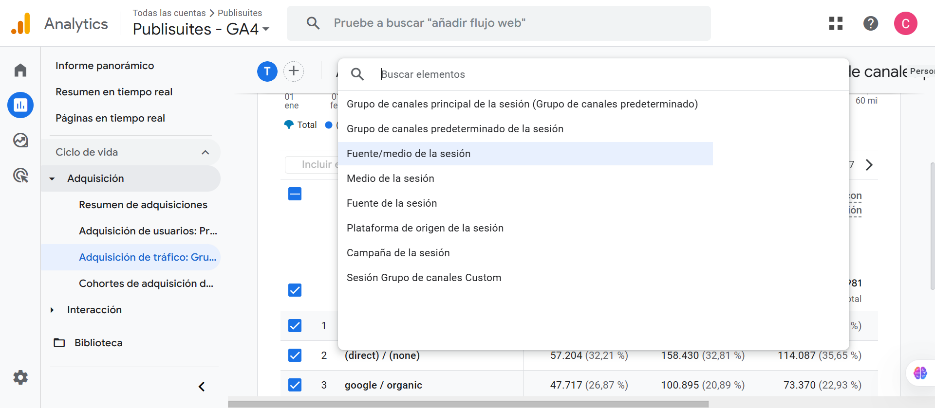Open the user account avatar
The image size is (935, 408).
pyautogui.click(x=905, y=23)
